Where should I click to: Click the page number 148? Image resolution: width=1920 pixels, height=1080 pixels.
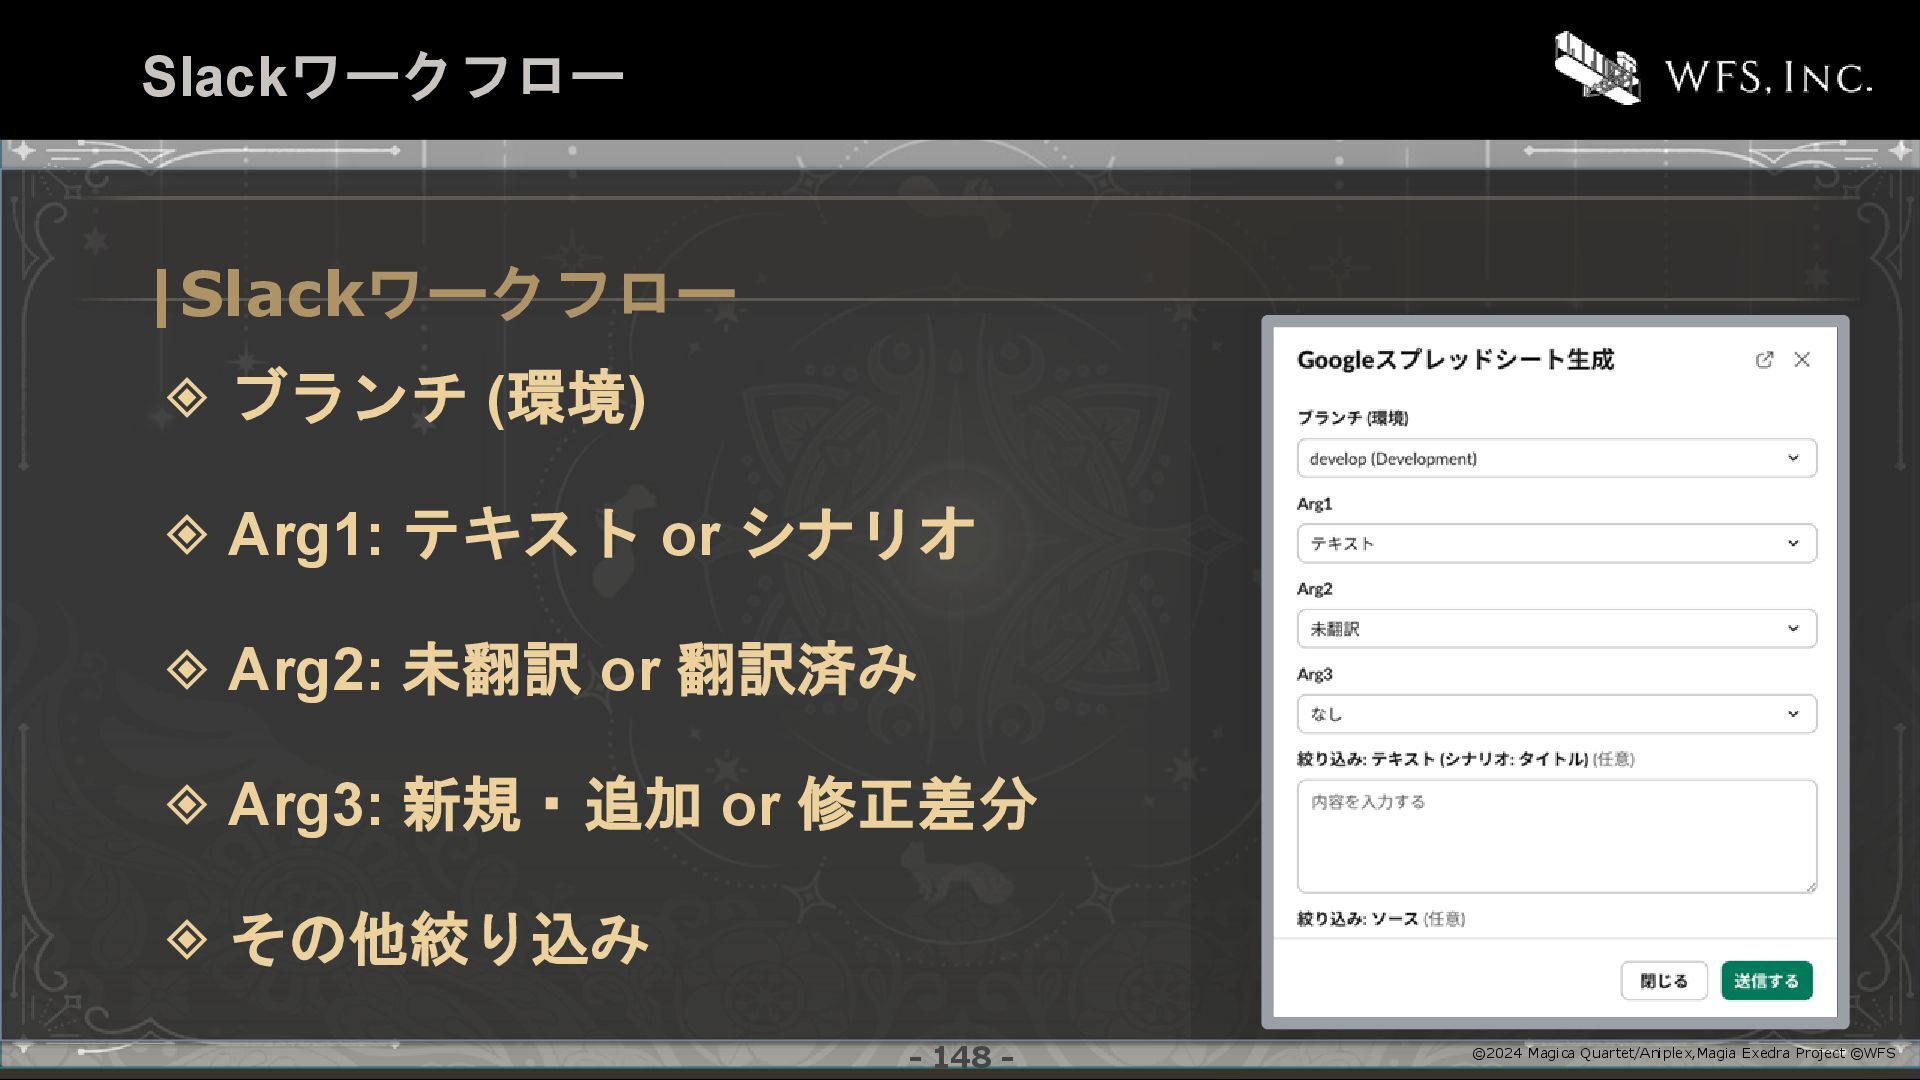(961, 1057)
